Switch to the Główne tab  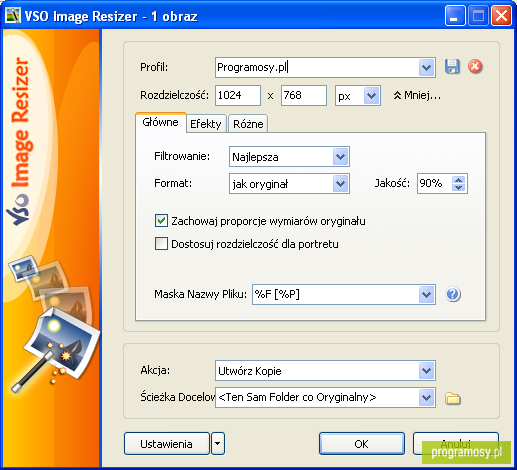click(x=160, y=123)
